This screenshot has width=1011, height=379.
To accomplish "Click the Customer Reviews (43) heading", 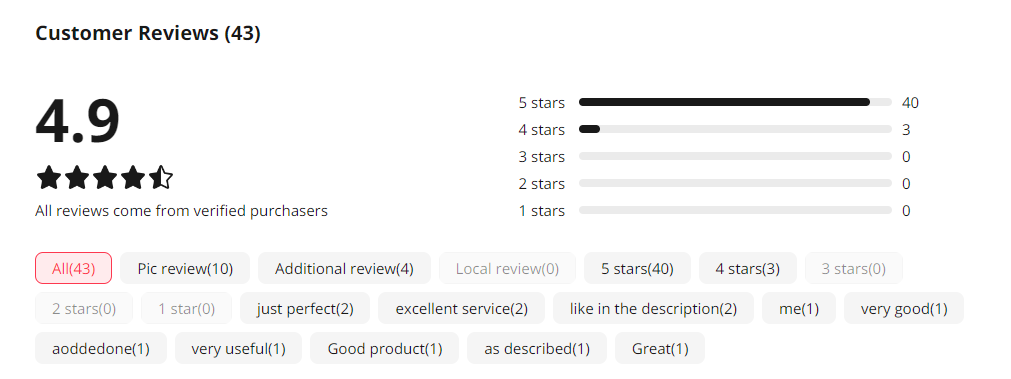I will click(148, 33).
